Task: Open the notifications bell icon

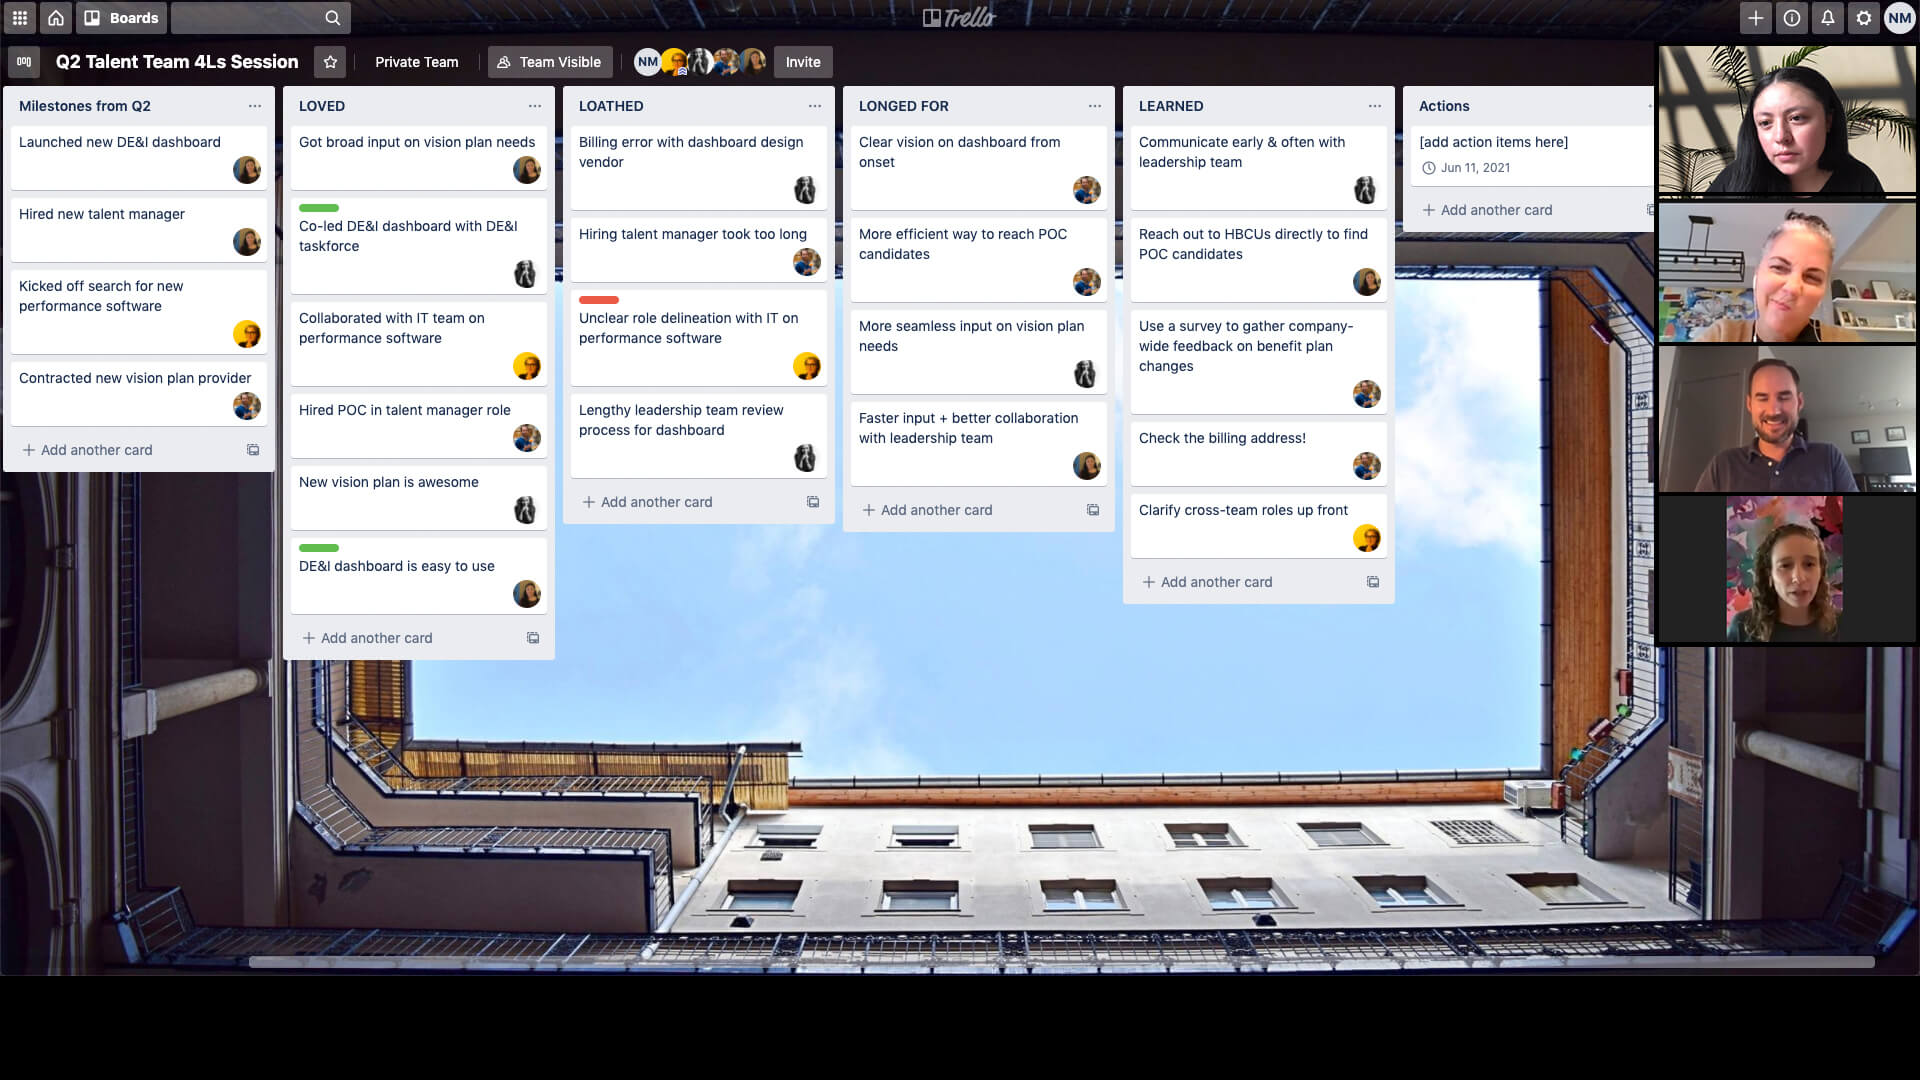Action: point(1829,17)
